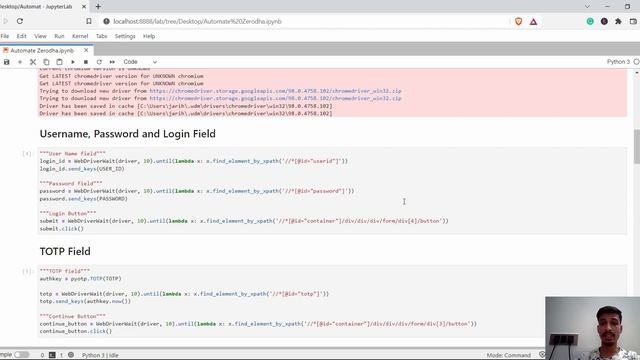
Task: Click the Mode: Command status text
Action: click(509, 355)
